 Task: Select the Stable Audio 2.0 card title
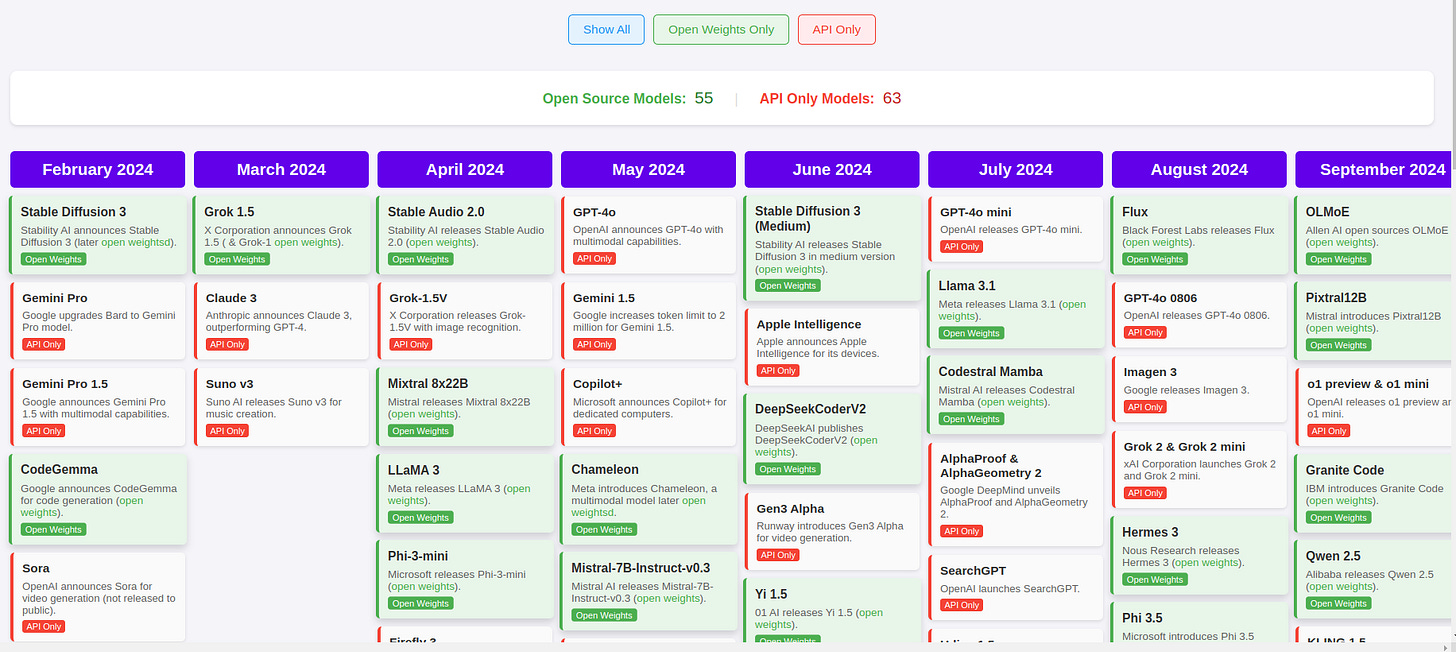coord(436,212)
